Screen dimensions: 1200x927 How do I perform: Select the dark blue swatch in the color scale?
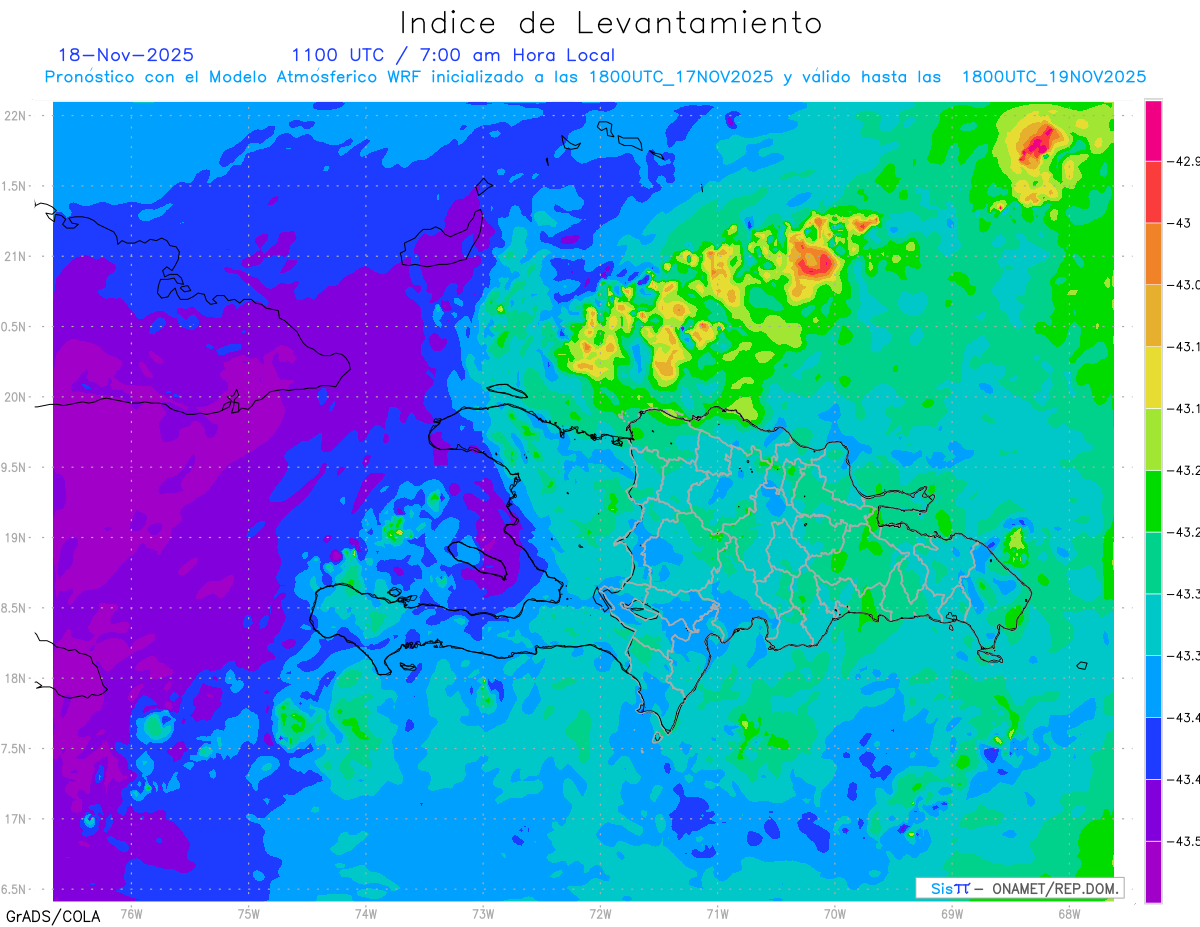click(1153, 747)
